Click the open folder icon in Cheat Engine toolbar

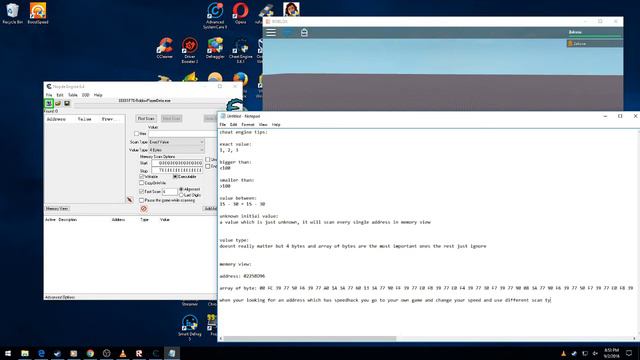click(x=58, y=103)
